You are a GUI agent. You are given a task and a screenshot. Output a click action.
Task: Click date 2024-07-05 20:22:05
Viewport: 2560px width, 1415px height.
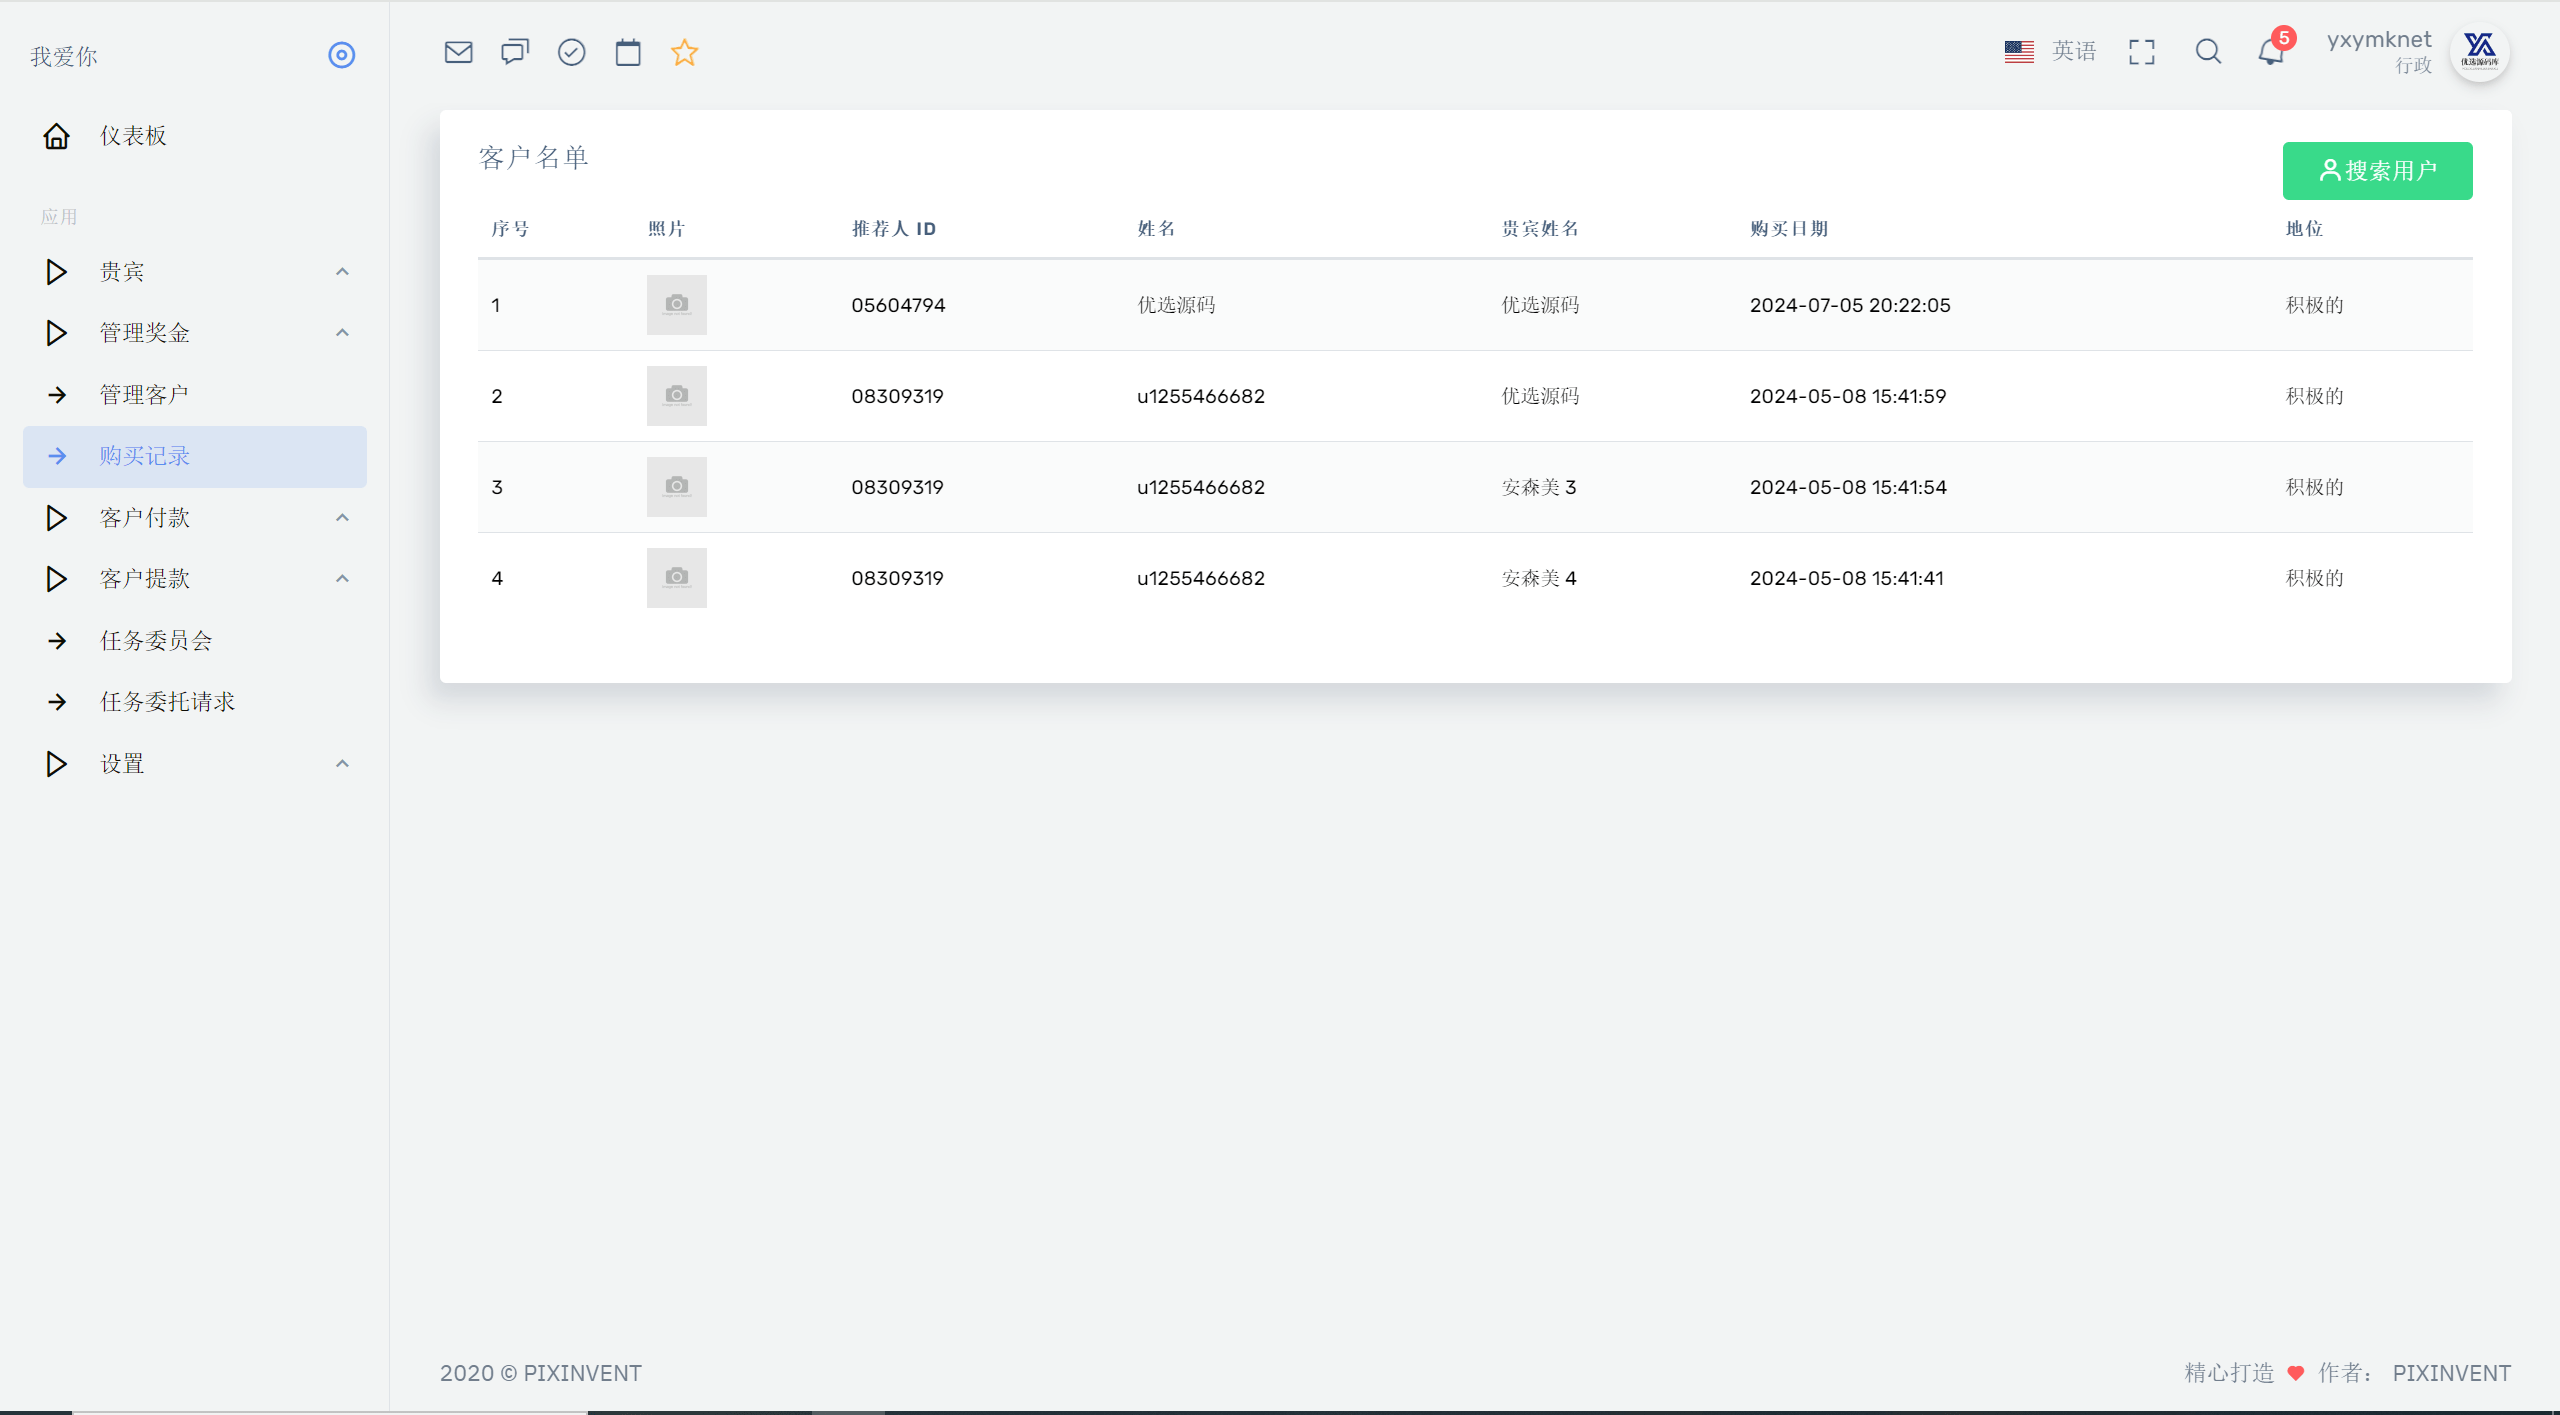pyautogui.click(x=1850, y=305)
